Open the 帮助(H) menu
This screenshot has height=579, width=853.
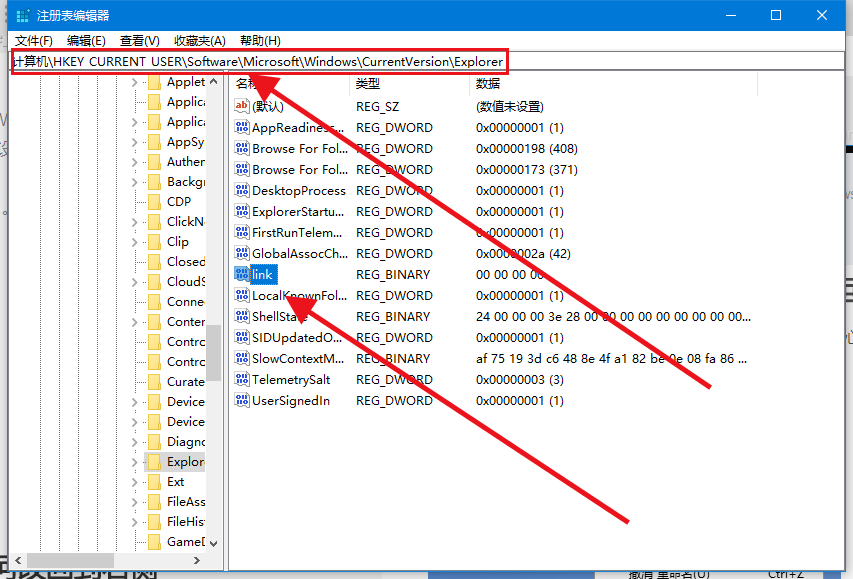click(x=260, y=41)
